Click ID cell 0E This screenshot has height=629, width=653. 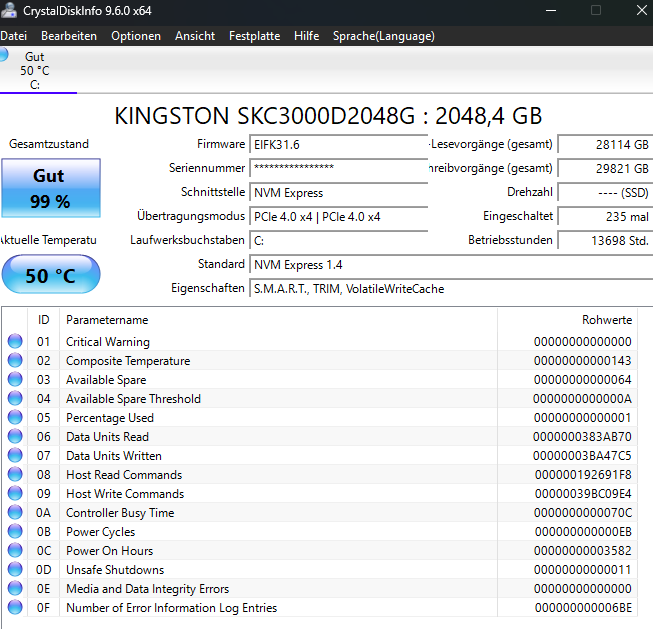tap(43, 589)
